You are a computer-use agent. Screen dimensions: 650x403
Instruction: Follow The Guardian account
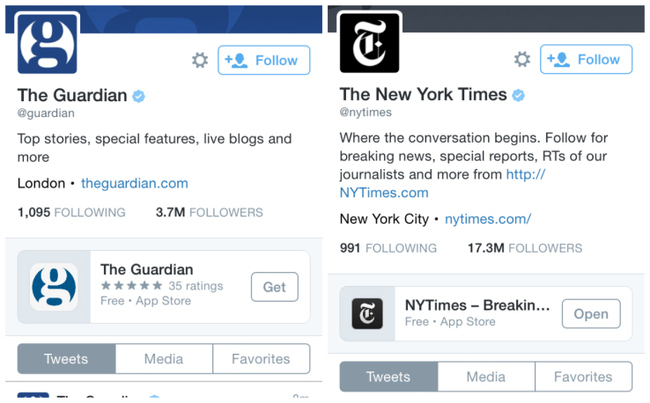click(264, 60)
